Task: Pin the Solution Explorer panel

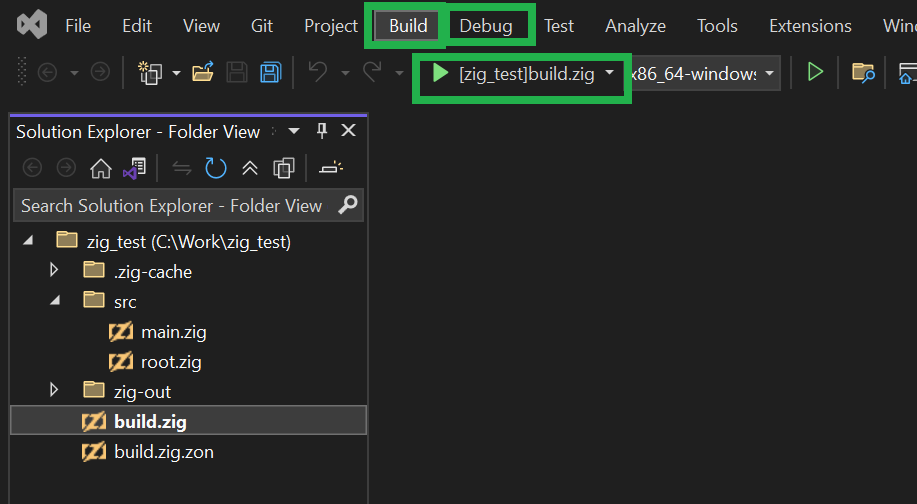Action: click(x=322, y=131)
